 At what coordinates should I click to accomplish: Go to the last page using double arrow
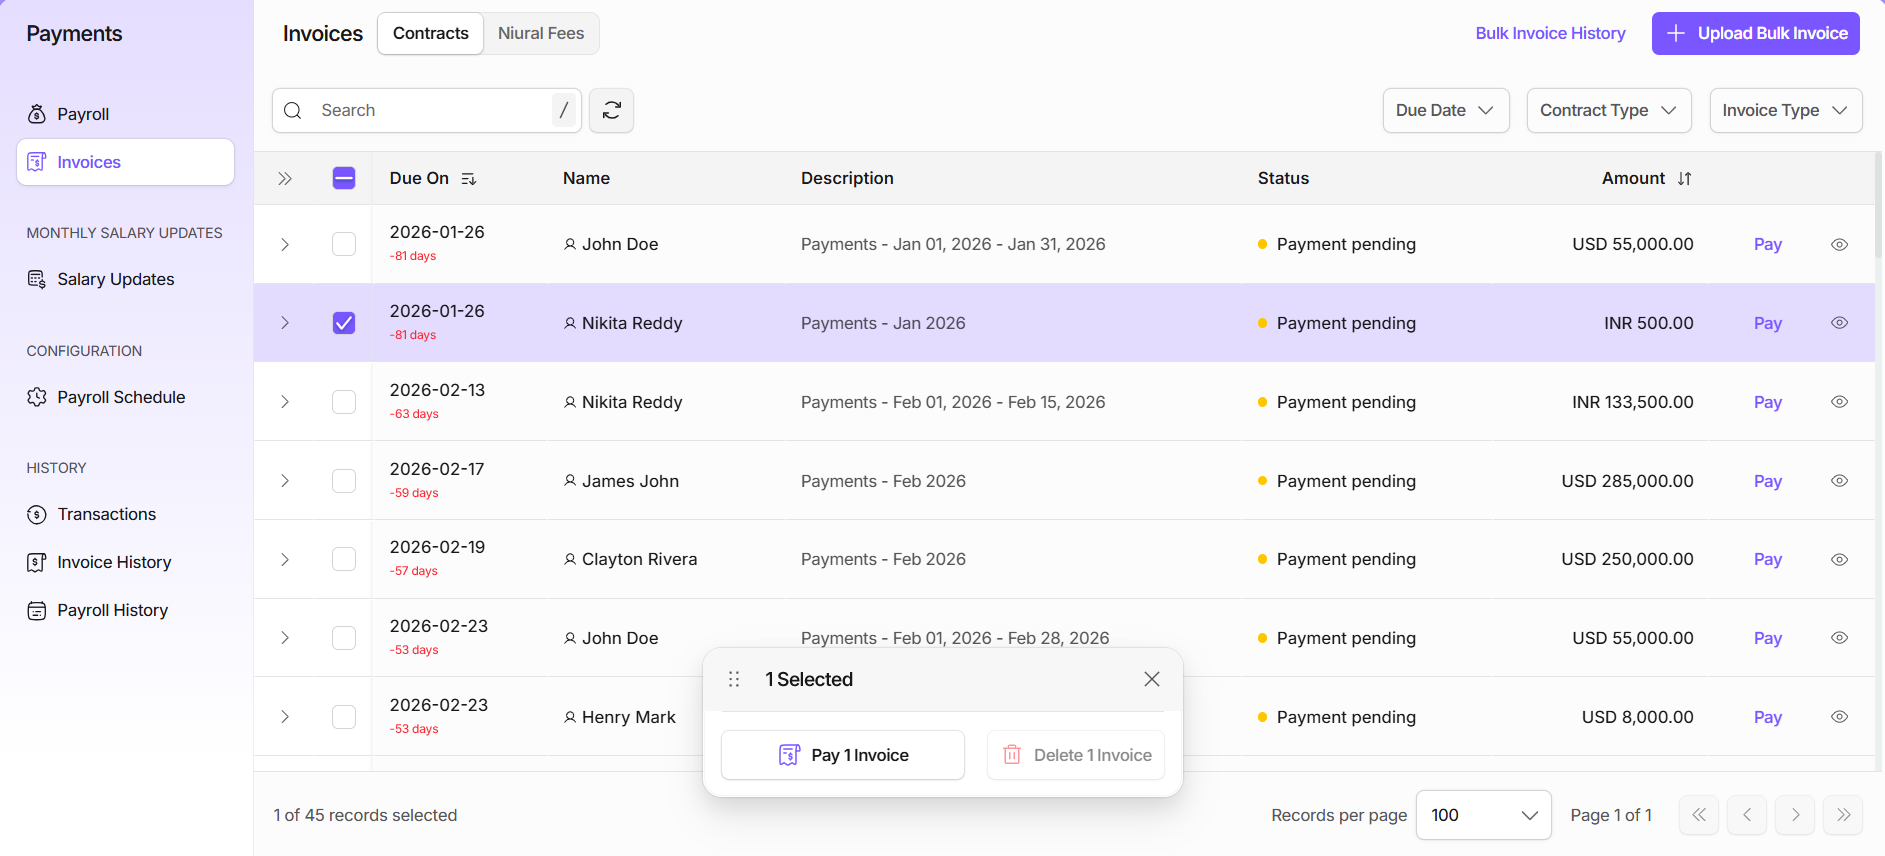click(x=1842, y=815)
